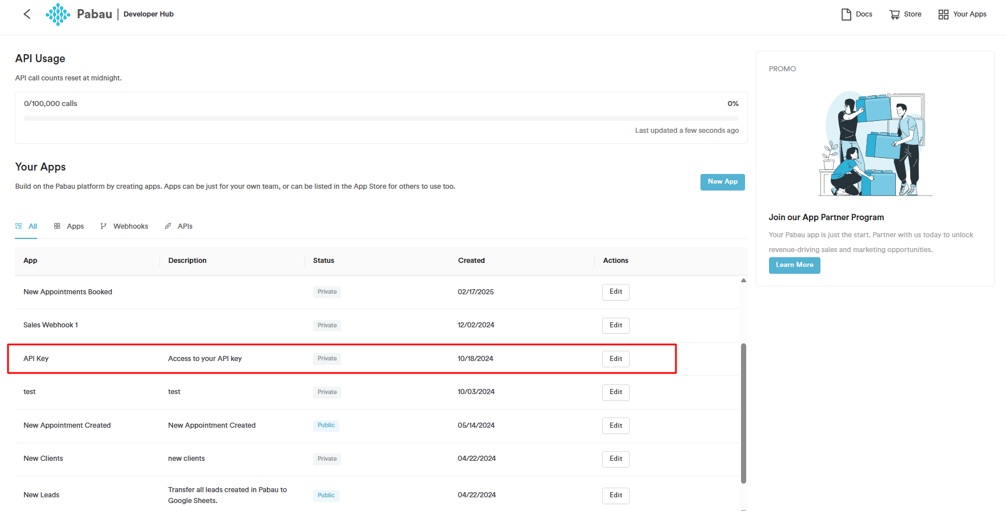Click the Private badge in API Key row

pyautogui.click(x=327, y=358)
